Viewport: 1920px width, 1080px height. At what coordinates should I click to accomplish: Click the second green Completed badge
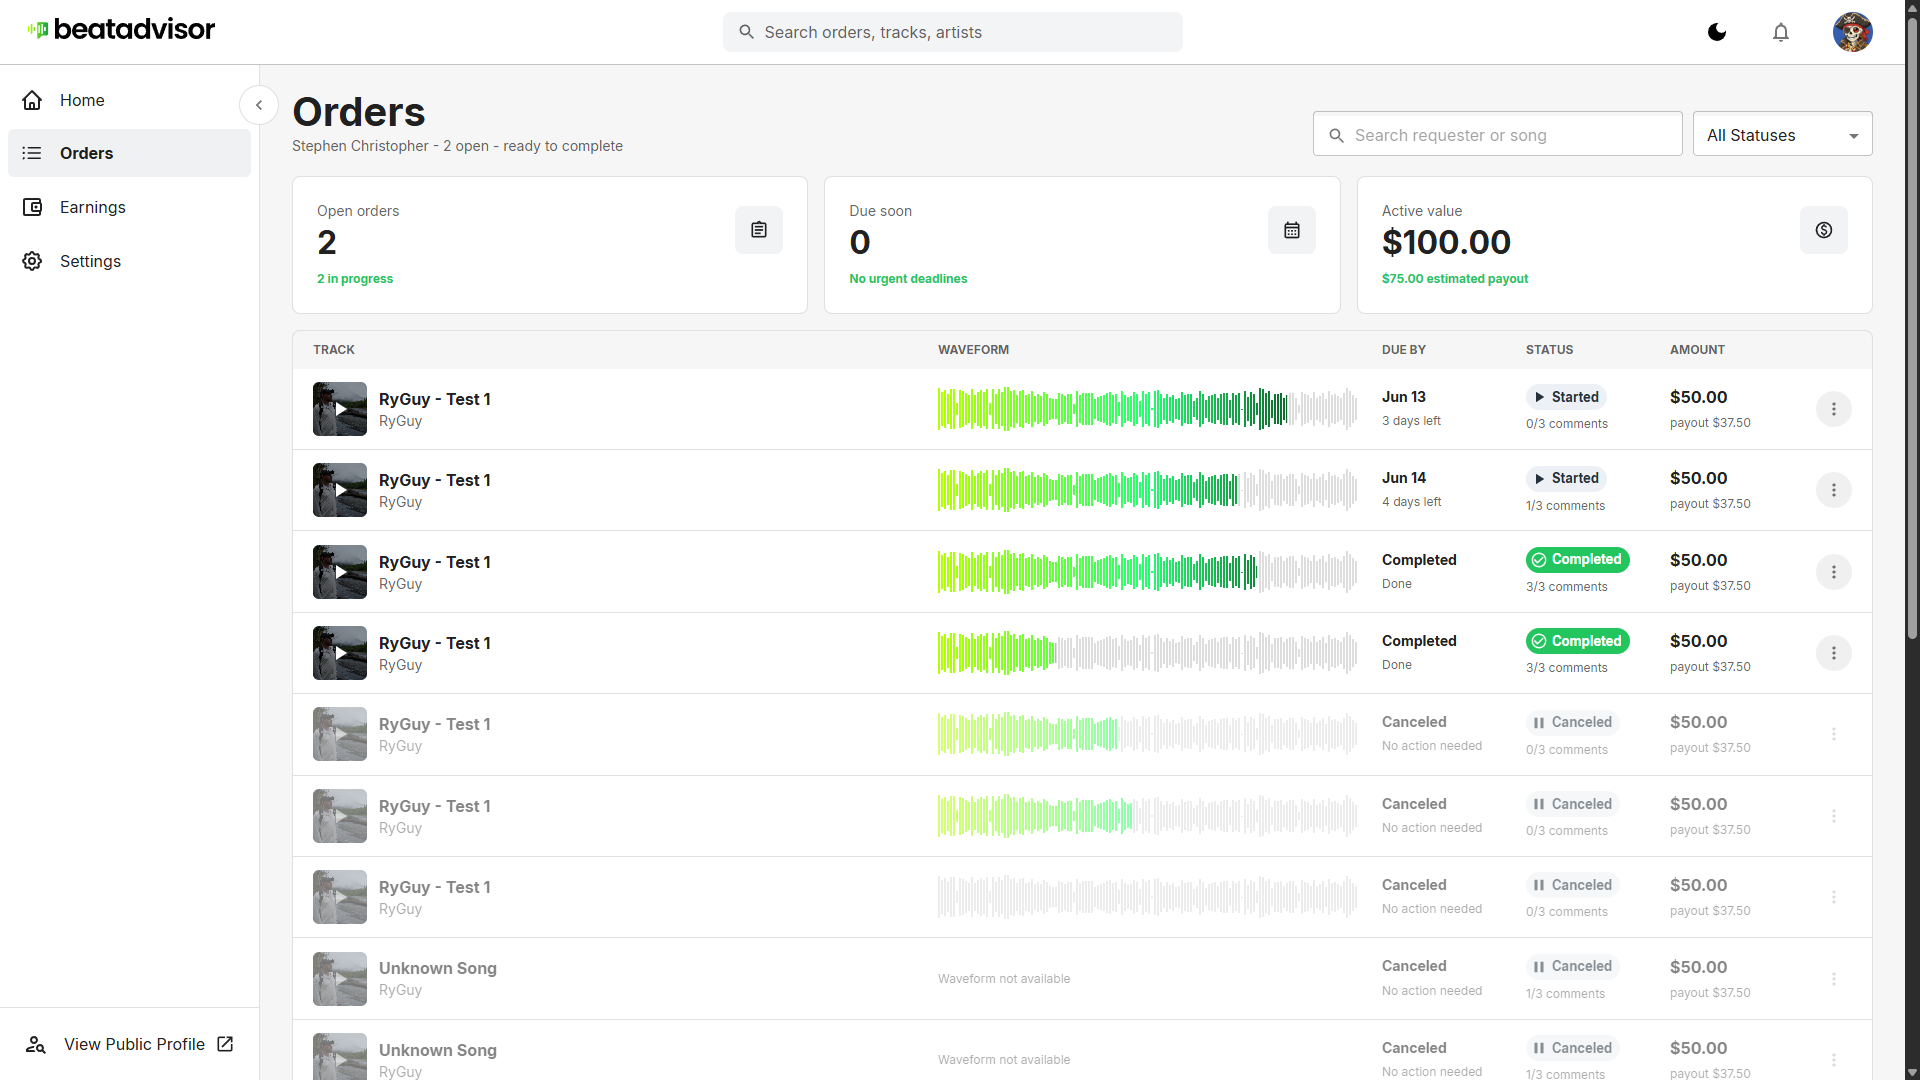[x=1577, y=641]
